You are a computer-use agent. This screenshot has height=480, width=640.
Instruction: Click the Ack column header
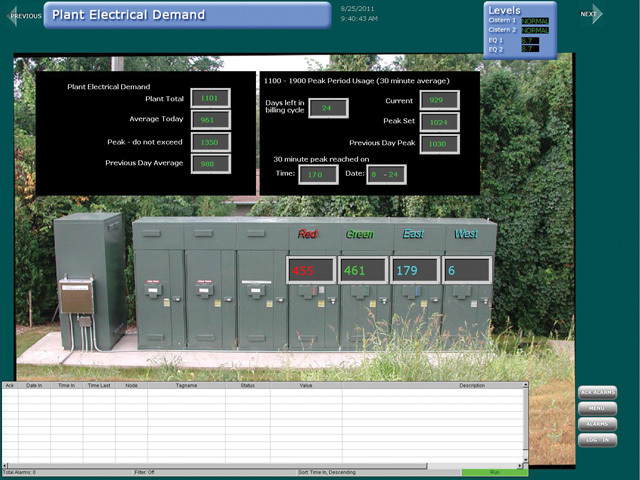[x=10, y=385]
